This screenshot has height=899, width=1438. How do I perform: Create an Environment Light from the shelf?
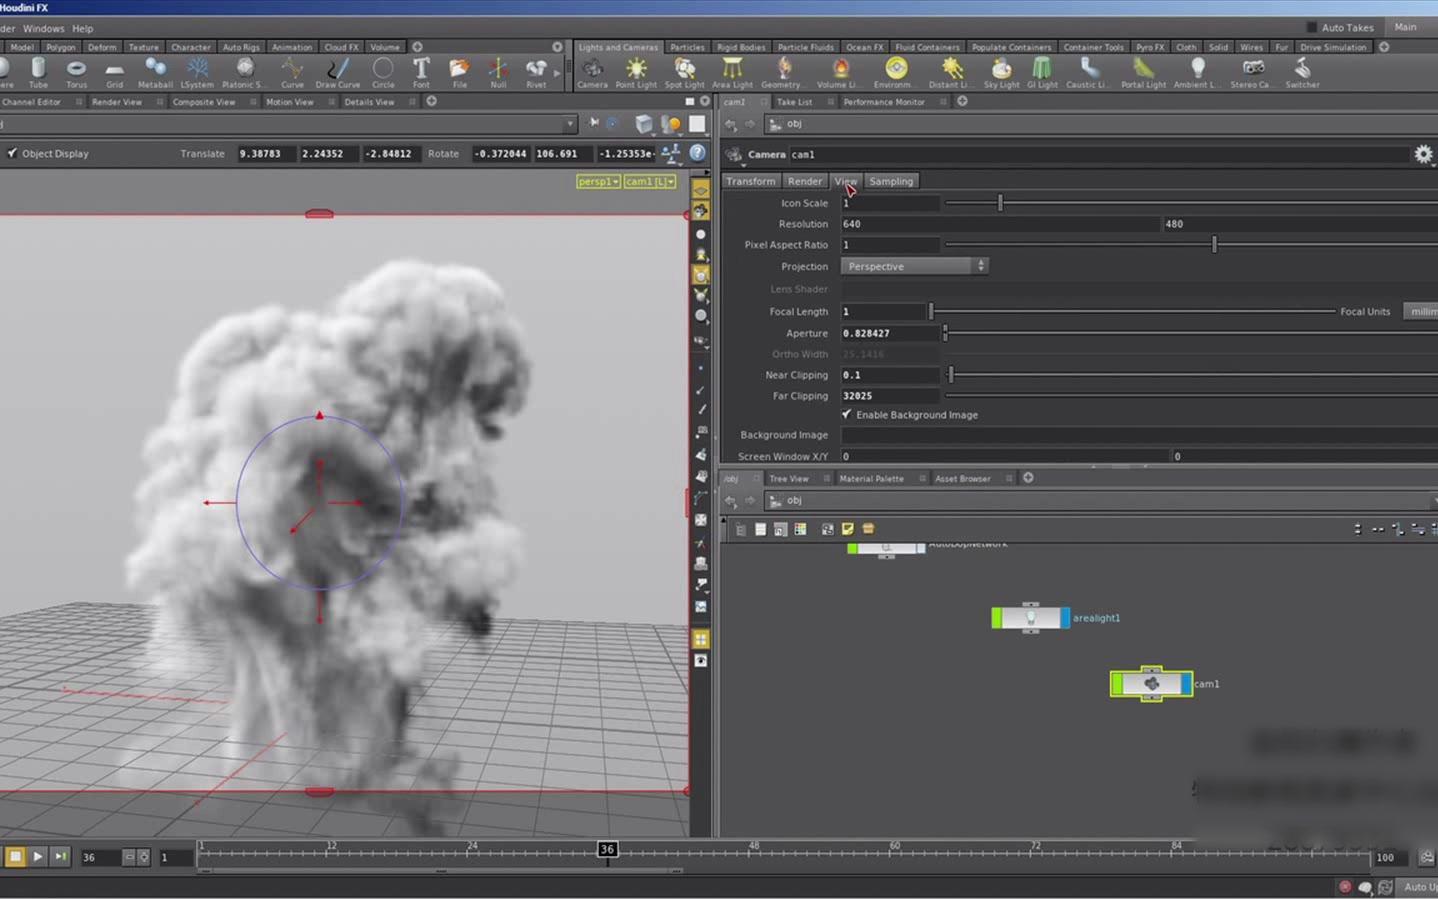coord(896,72)
